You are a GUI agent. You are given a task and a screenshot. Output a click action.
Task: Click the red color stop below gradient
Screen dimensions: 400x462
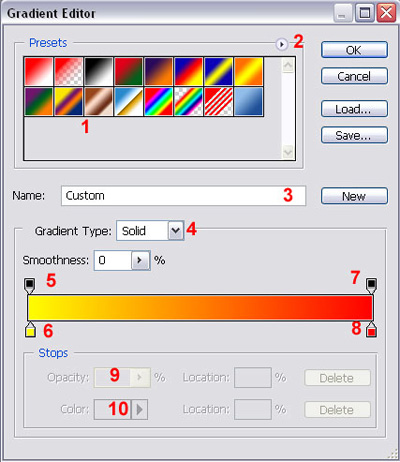pyautogui.click(x=371, y=330)
